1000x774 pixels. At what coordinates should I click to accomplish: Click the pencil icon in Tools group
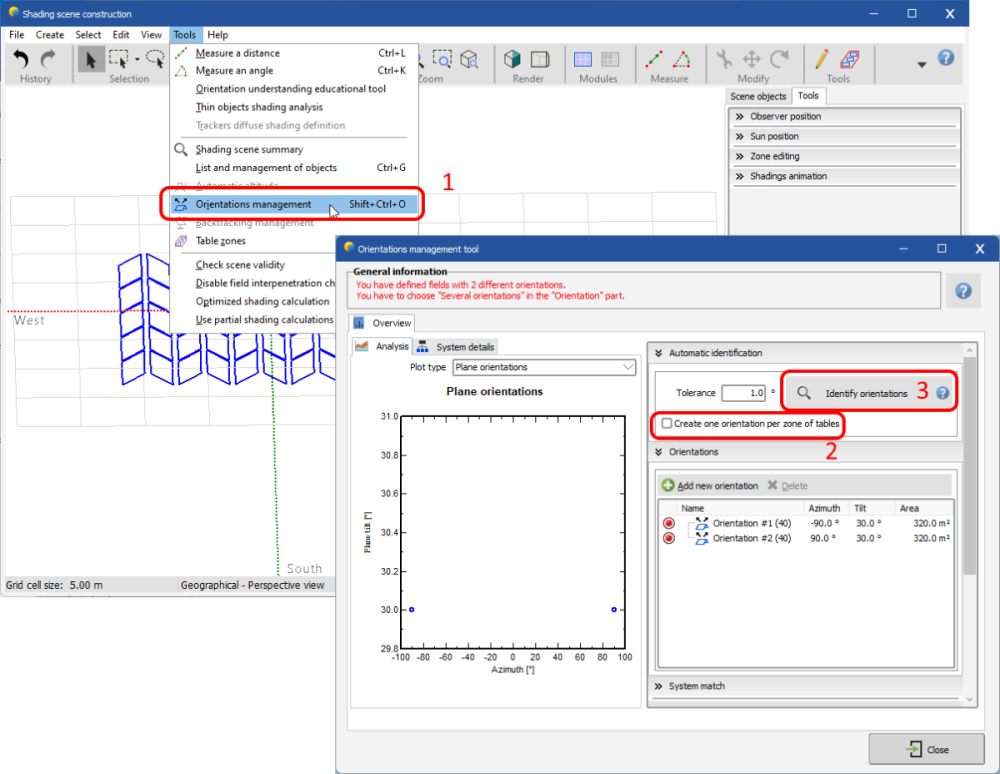tap(823, 60)
